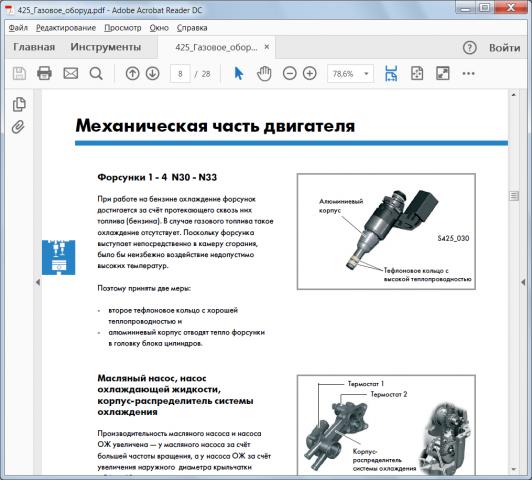Switch to the Инструменты tab
Screen dimensions: 532x480
tap(106, 47)
